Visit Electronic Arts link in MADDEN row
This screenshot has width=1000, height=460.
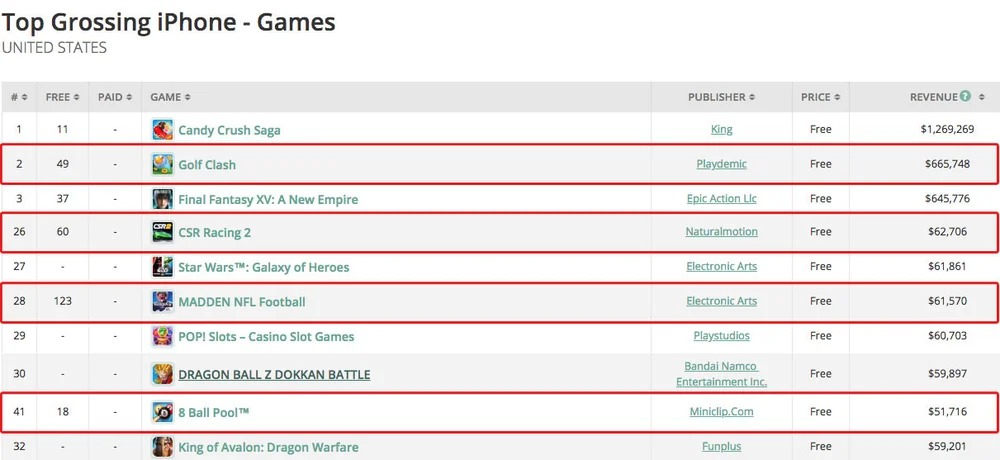pos(721,301)
